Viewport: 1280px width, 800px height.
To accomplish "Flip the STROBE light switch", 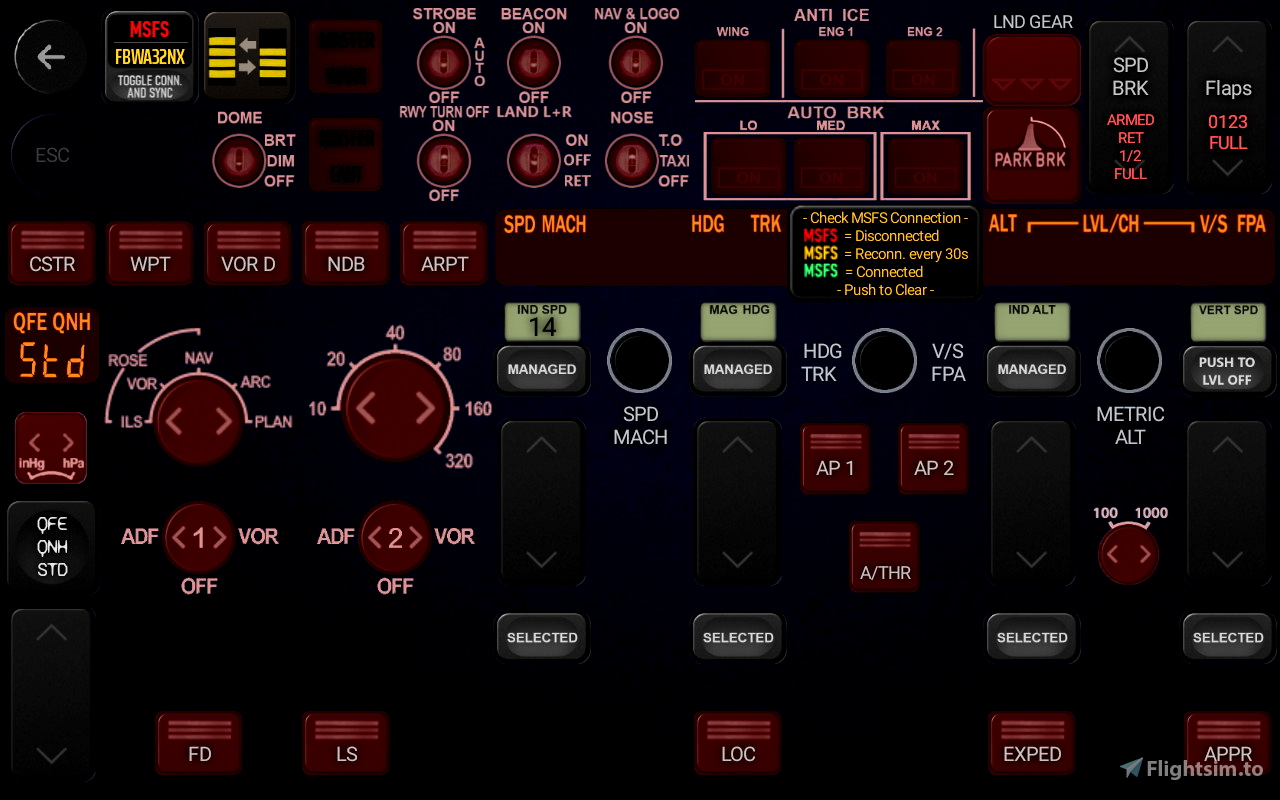I will [444, 65].
